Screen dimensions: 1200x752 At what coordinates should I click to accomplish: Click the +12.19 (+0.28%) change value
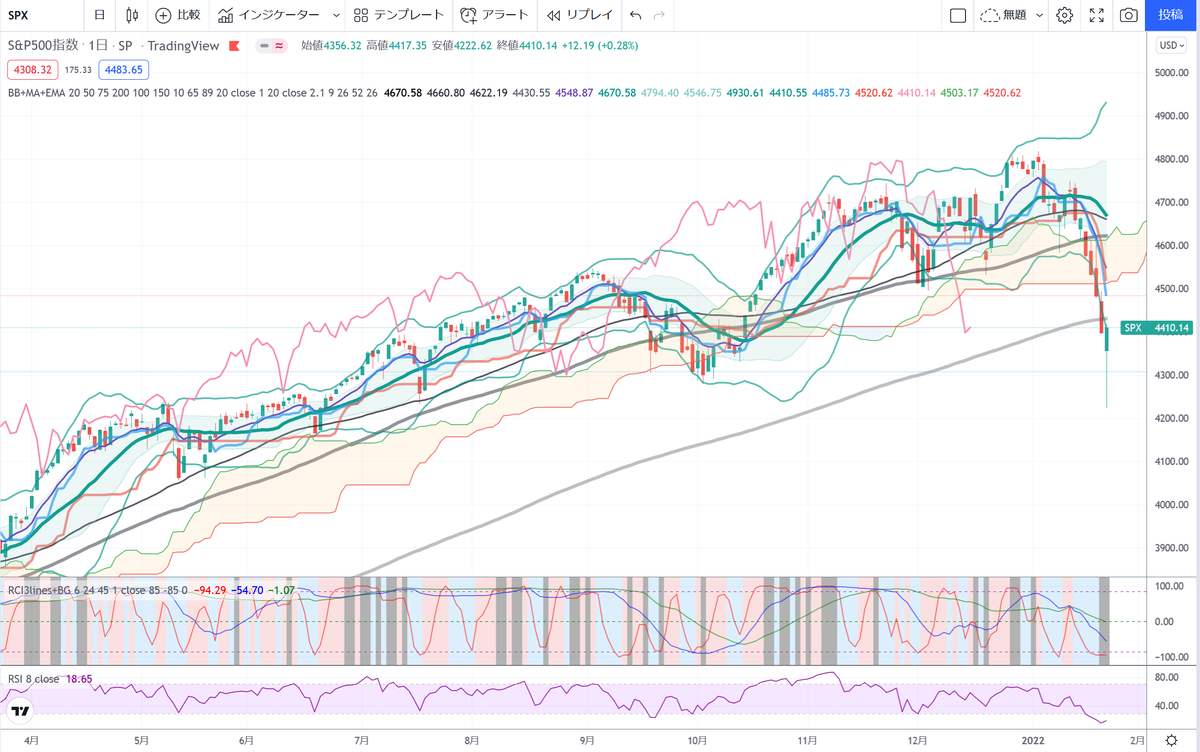(x=600, y=46)
